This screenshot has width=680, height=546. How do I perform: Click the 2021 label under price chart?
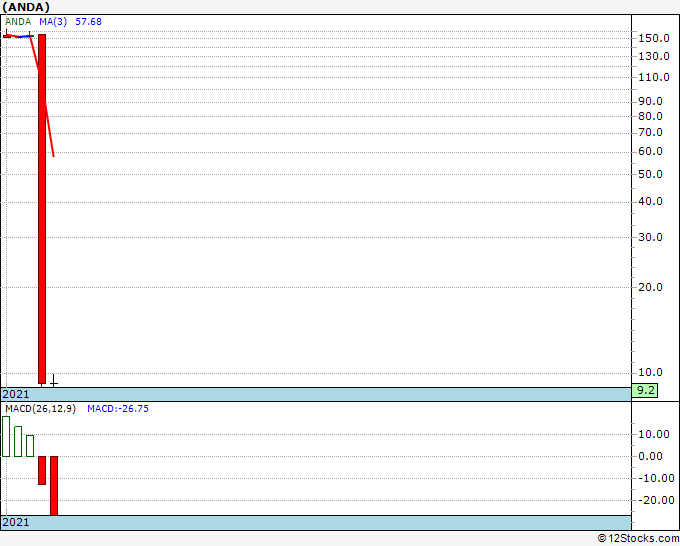16,394
